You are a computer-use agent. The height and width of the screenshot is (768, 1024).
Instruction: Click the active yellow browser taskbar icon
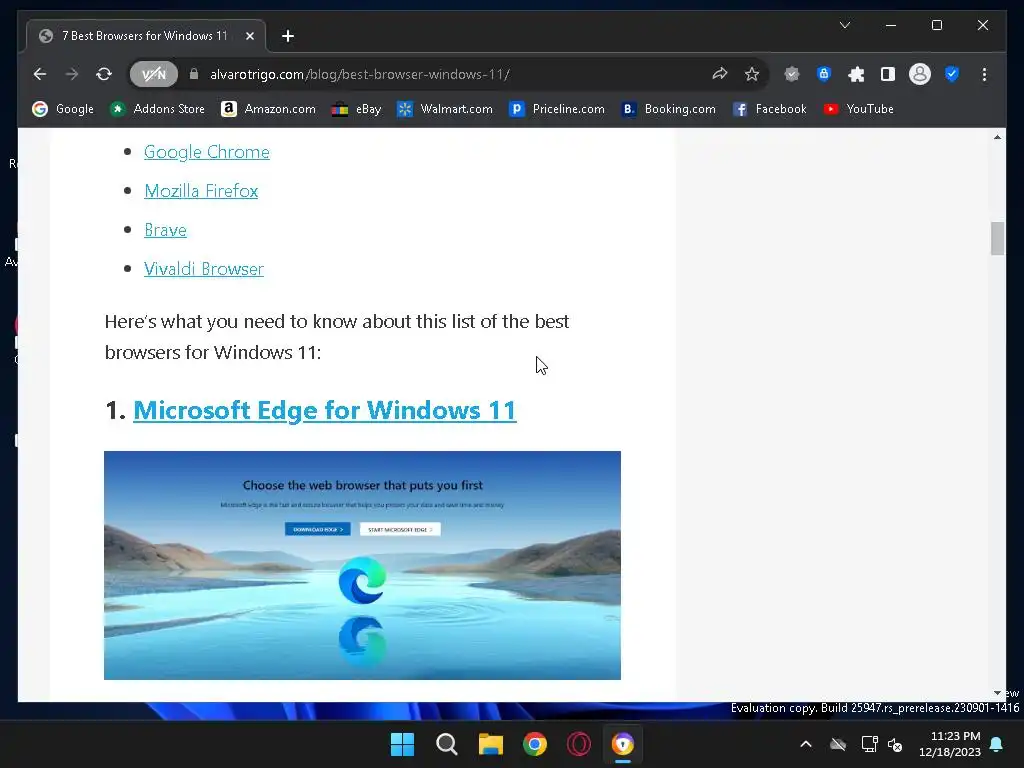point(623,744)
